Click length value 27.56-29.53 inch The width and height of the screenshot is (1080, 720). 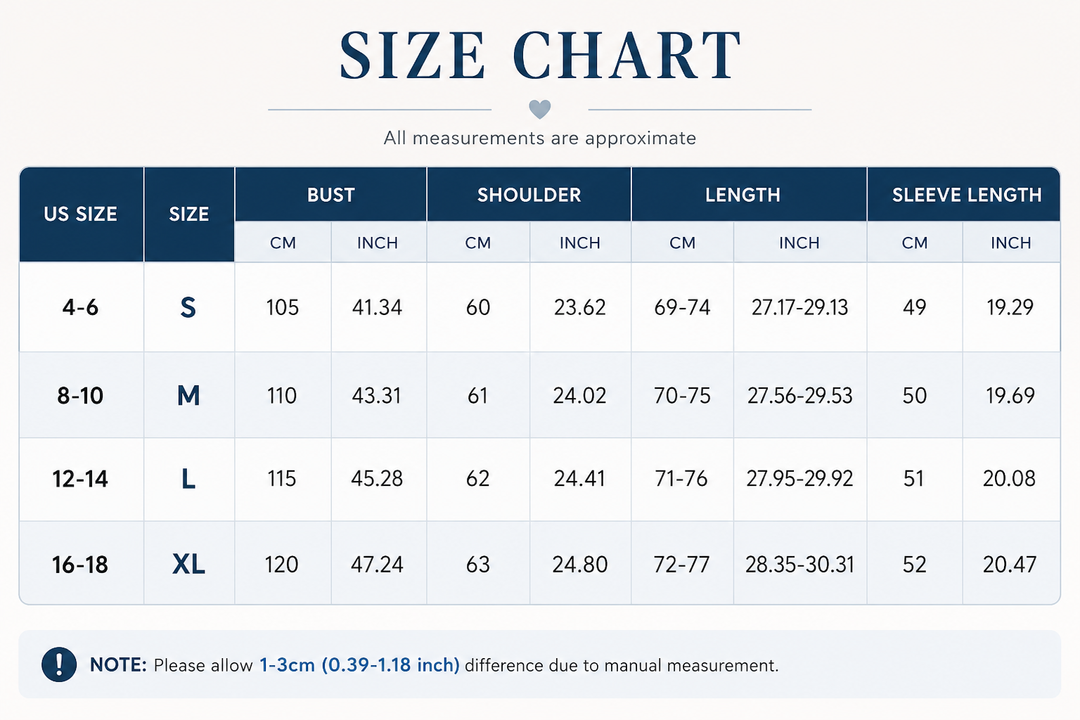800,395
